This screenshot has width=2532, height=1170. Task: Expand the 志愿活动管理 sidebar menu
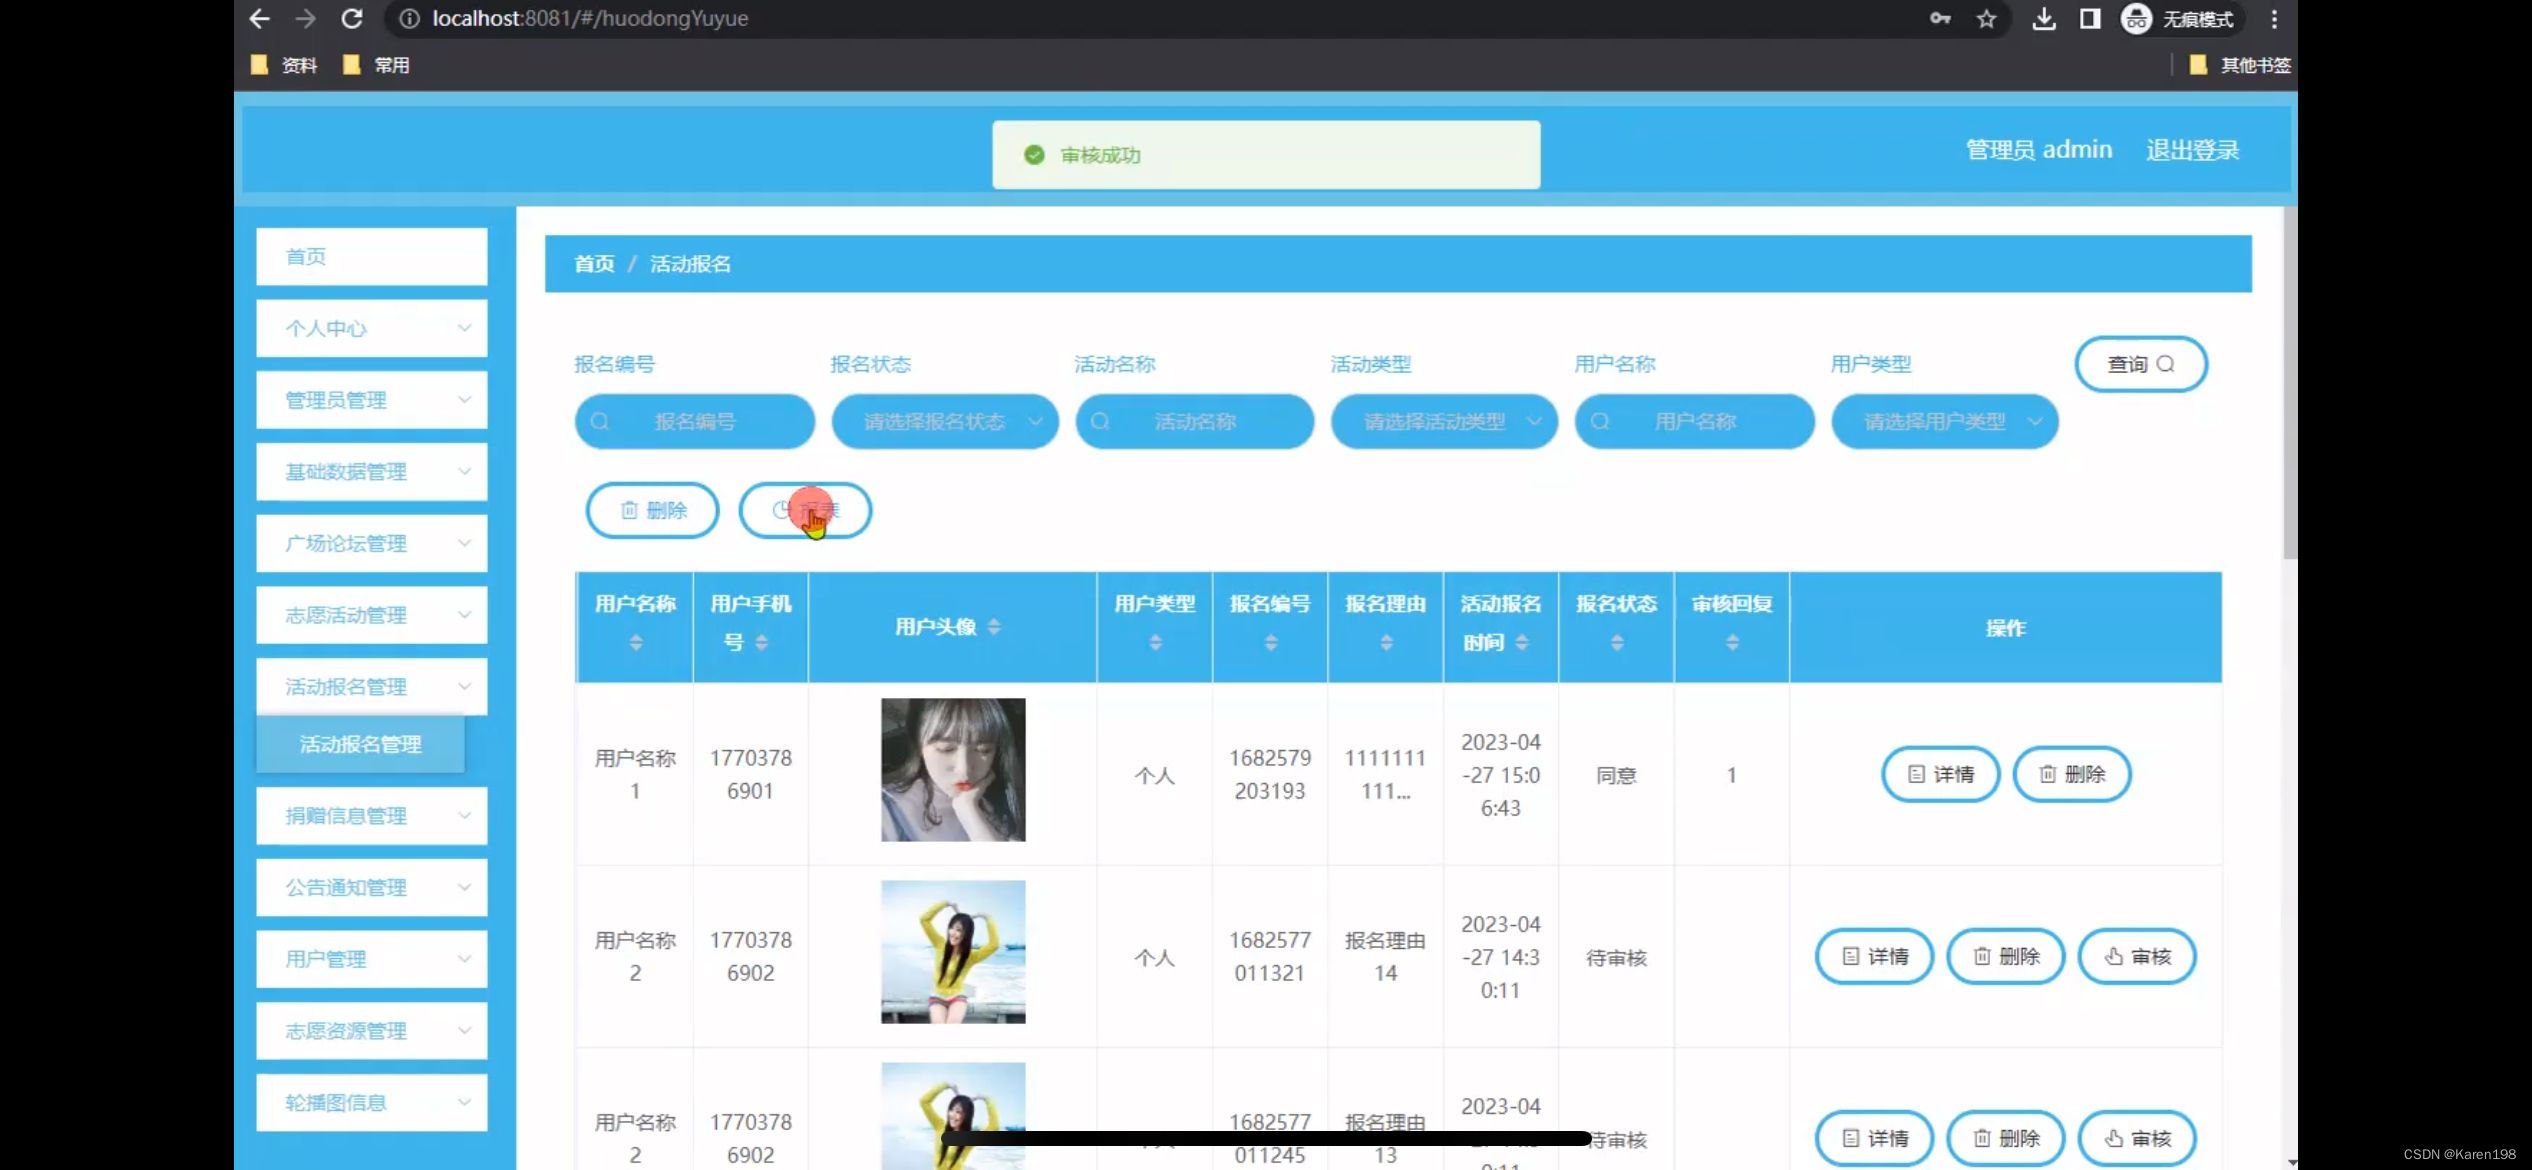372,615
